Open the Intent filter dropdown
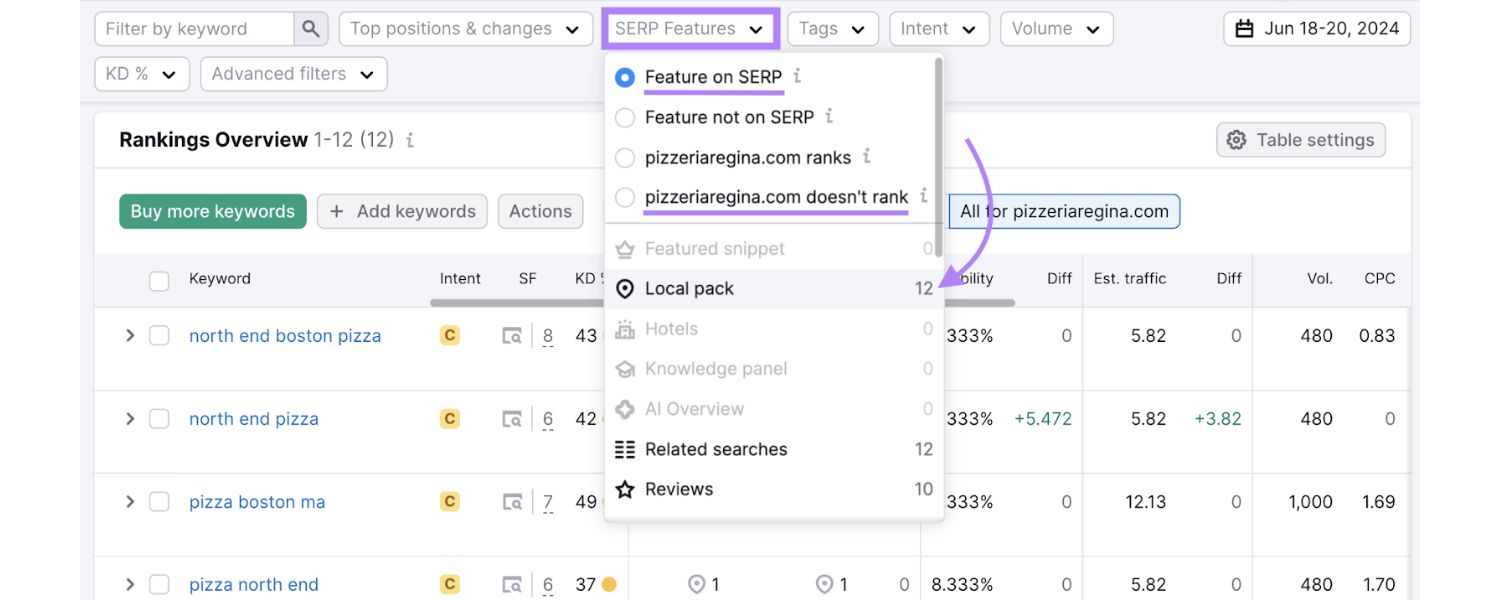1500x600 pixels. [938, 28]
